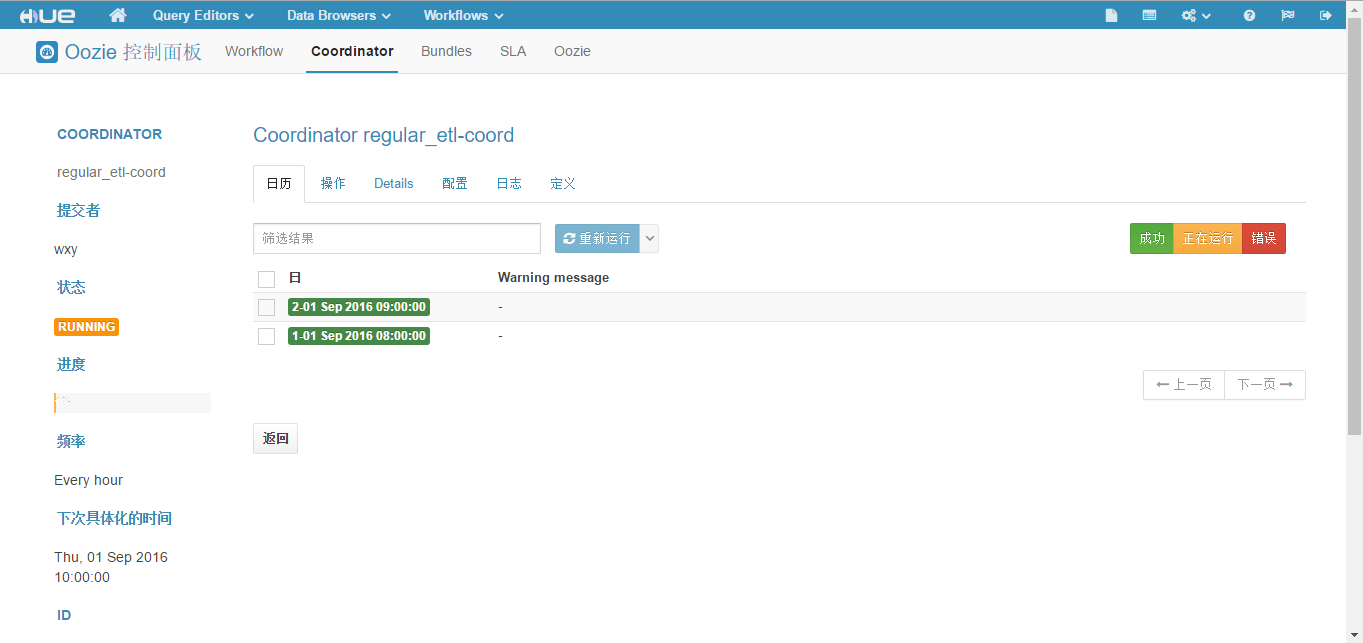Open the job browser icon in top bar
Screen dimensions: 1363x643
[x=1150, y=15]
